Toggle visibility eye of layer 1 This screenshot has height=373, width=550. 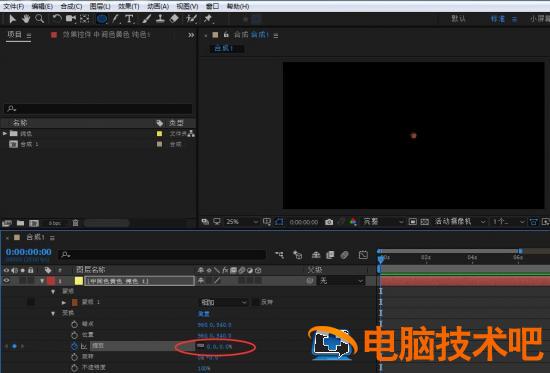6,280
